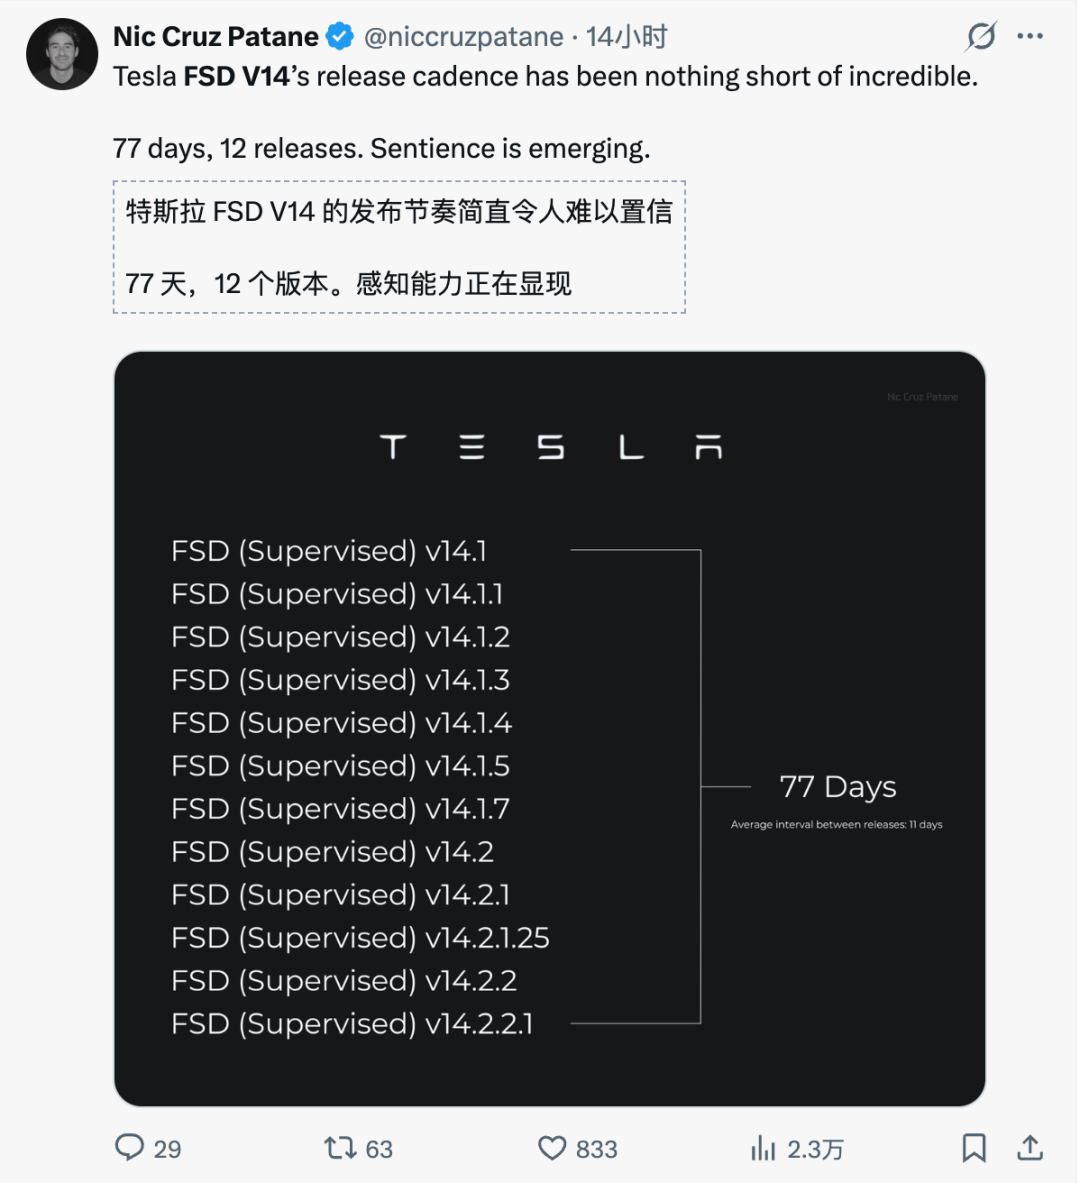Click the Grok slashed-circle icon
This screenshot has height=1183, width=1080.
(x=981, y=37)
